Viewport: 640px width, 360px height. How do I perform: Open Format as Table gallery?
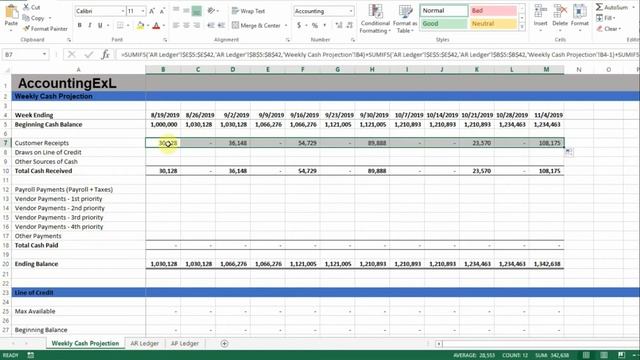(405, 18)
